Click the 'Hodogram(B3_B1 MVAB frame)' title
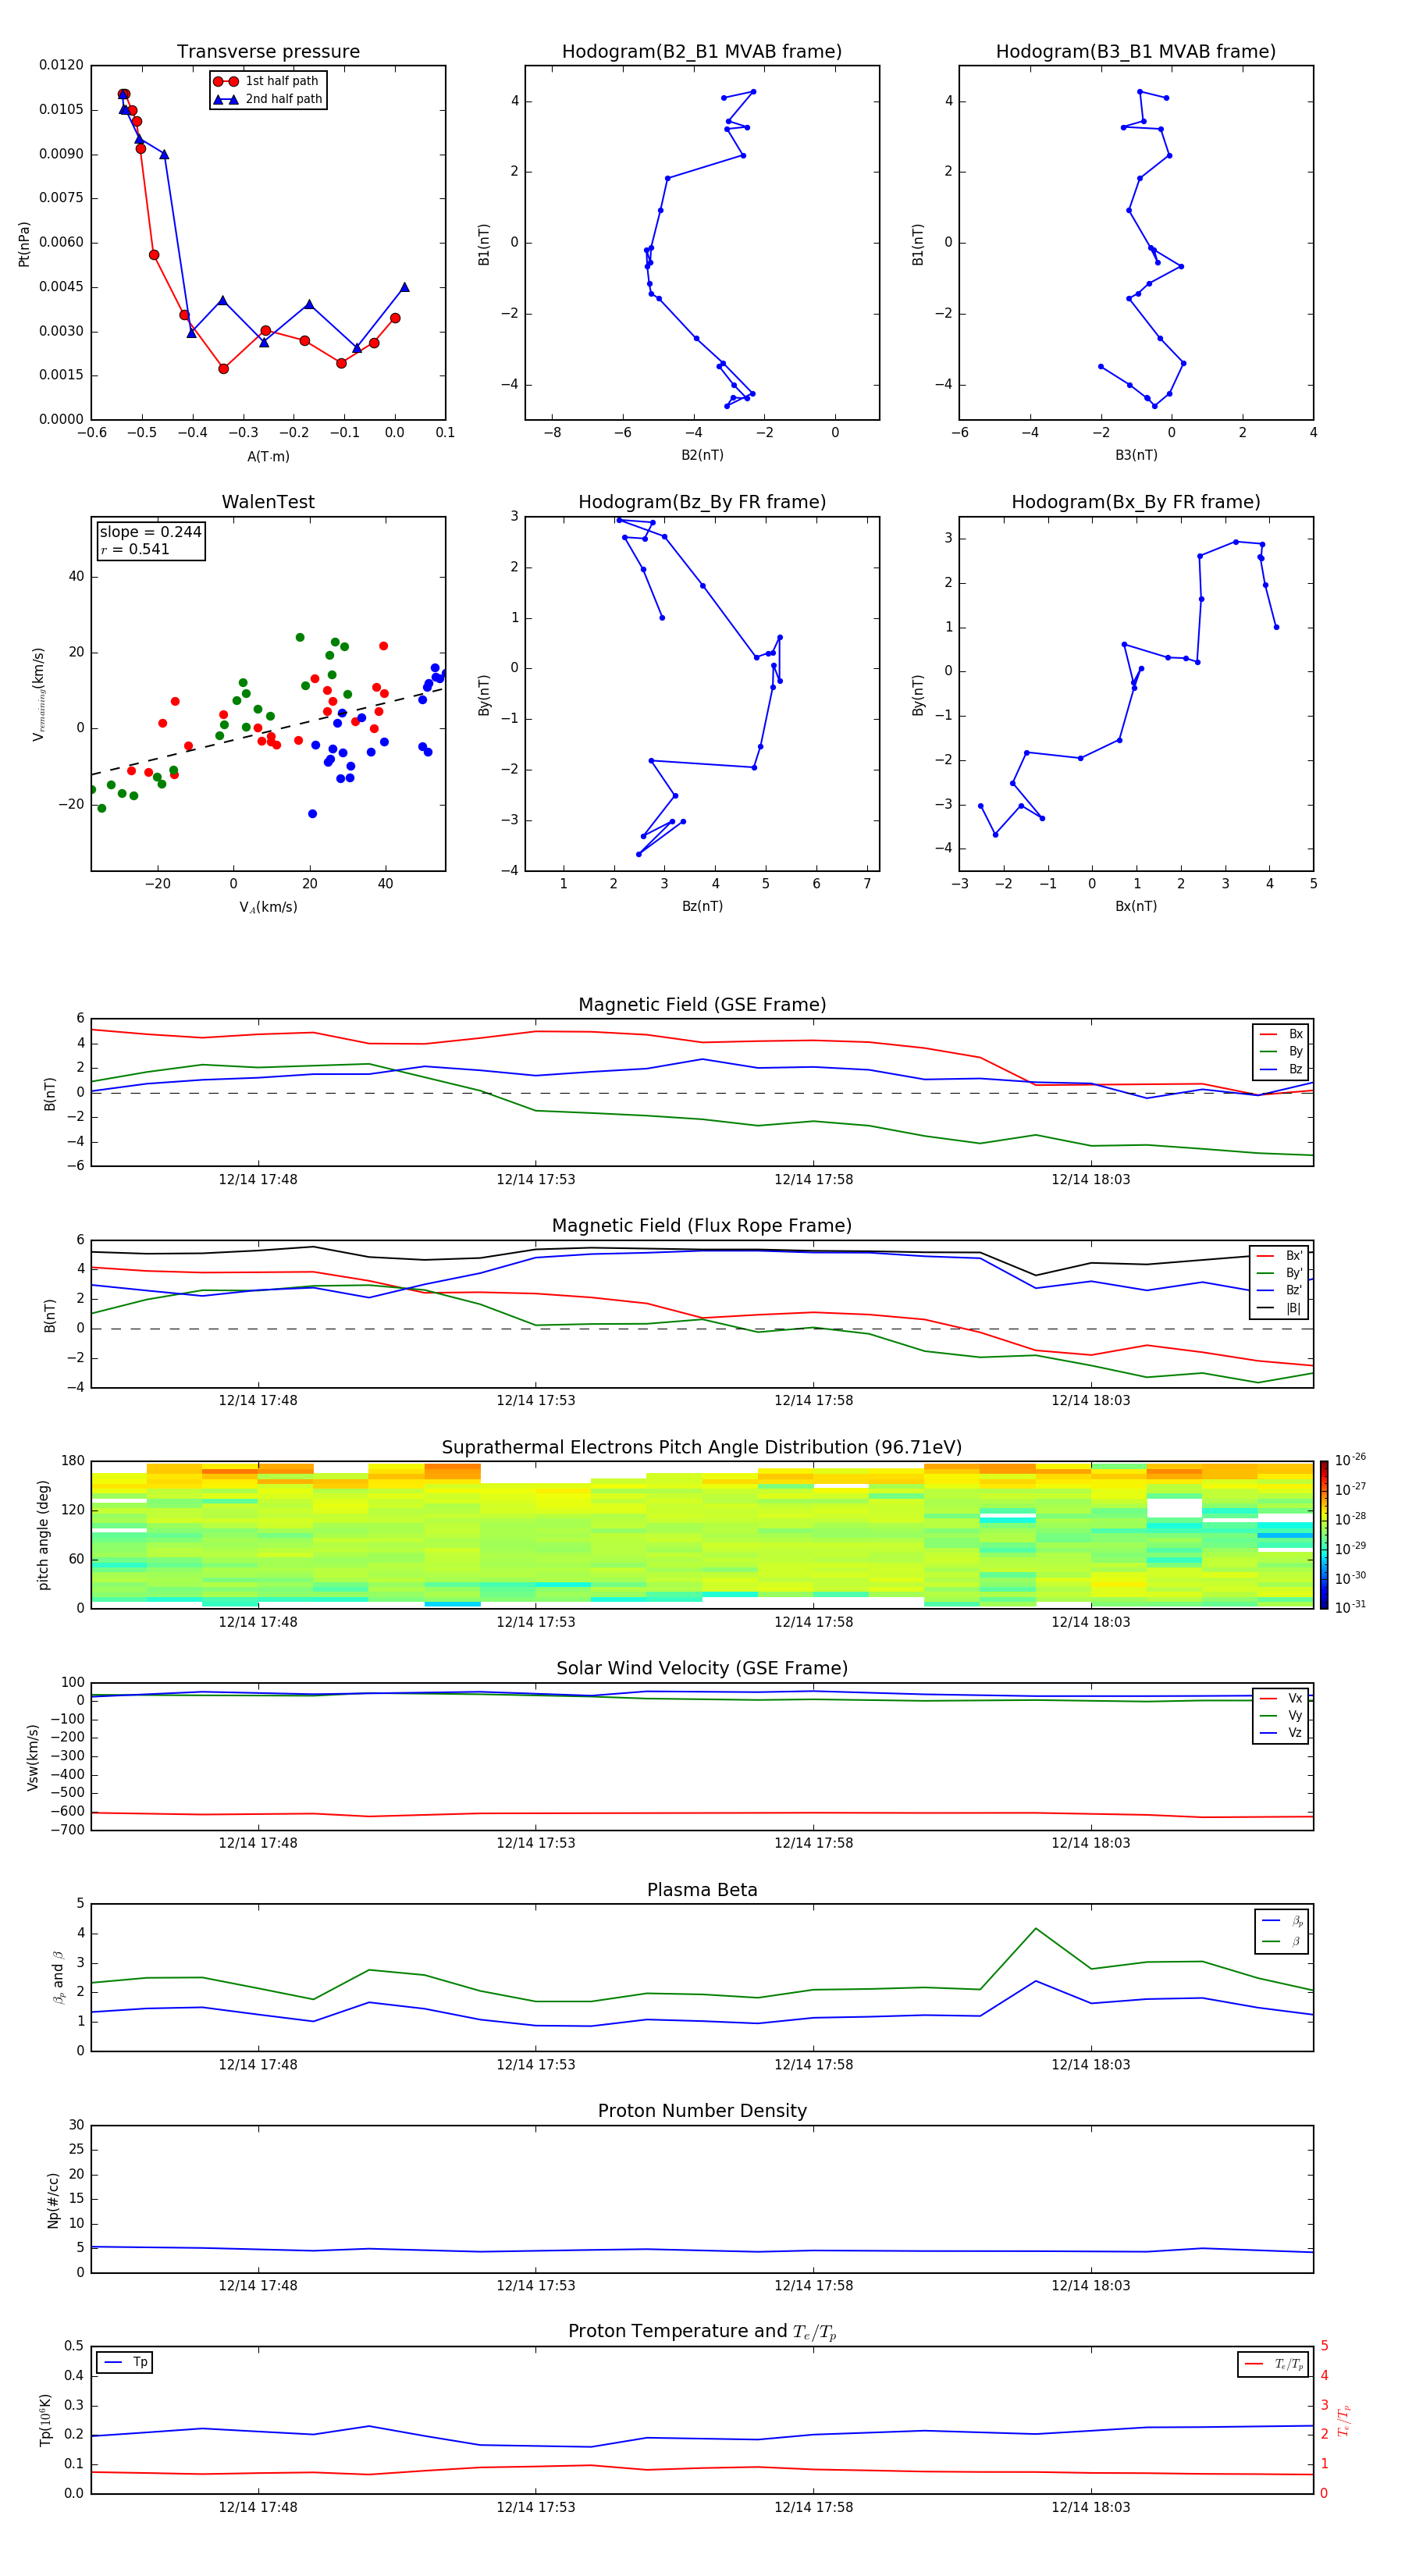This screenshot has height=2576, width=1405. click(x=1135, y=51)
